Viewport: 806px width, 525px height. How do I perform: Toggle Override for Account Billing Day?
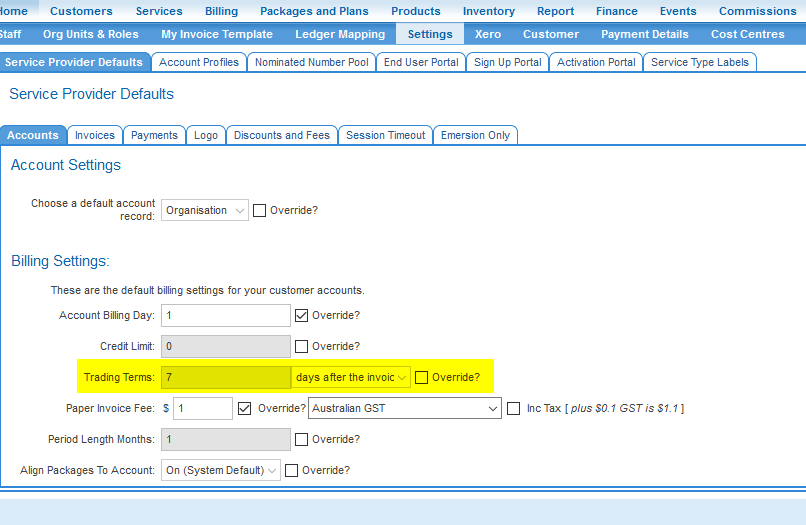[302, 315]
